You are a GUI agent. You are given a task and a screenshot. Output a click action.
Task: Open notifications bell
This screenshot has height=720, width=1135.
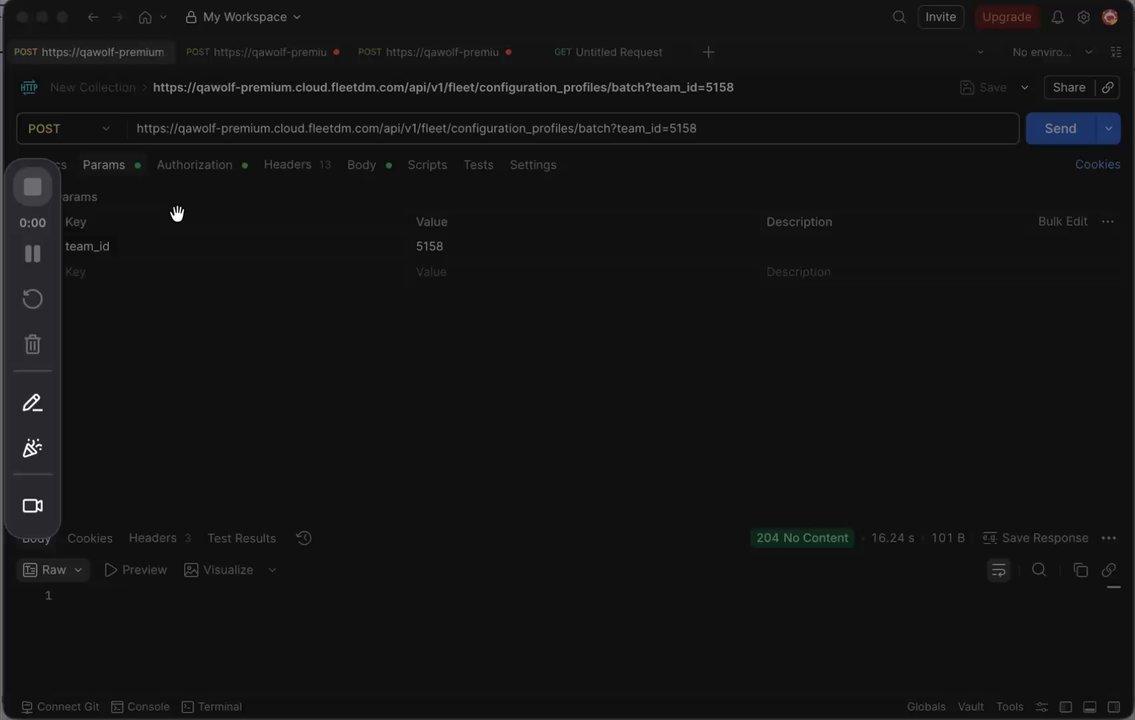coord(1058,17)
